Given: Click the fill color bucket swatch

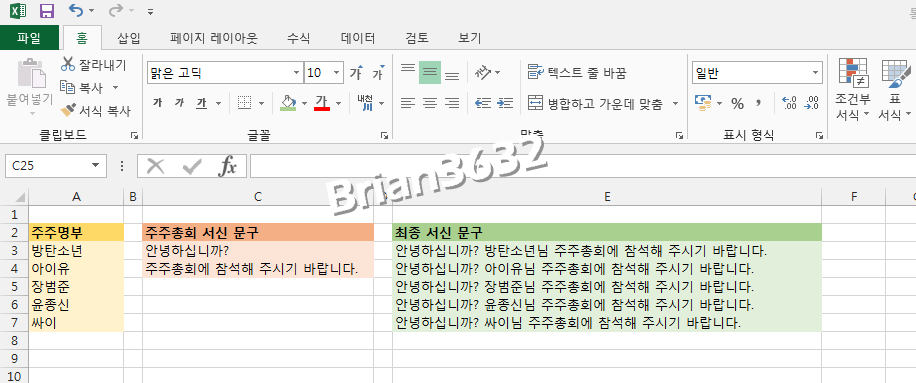Looking at the screenshot, I should point(287,103).
